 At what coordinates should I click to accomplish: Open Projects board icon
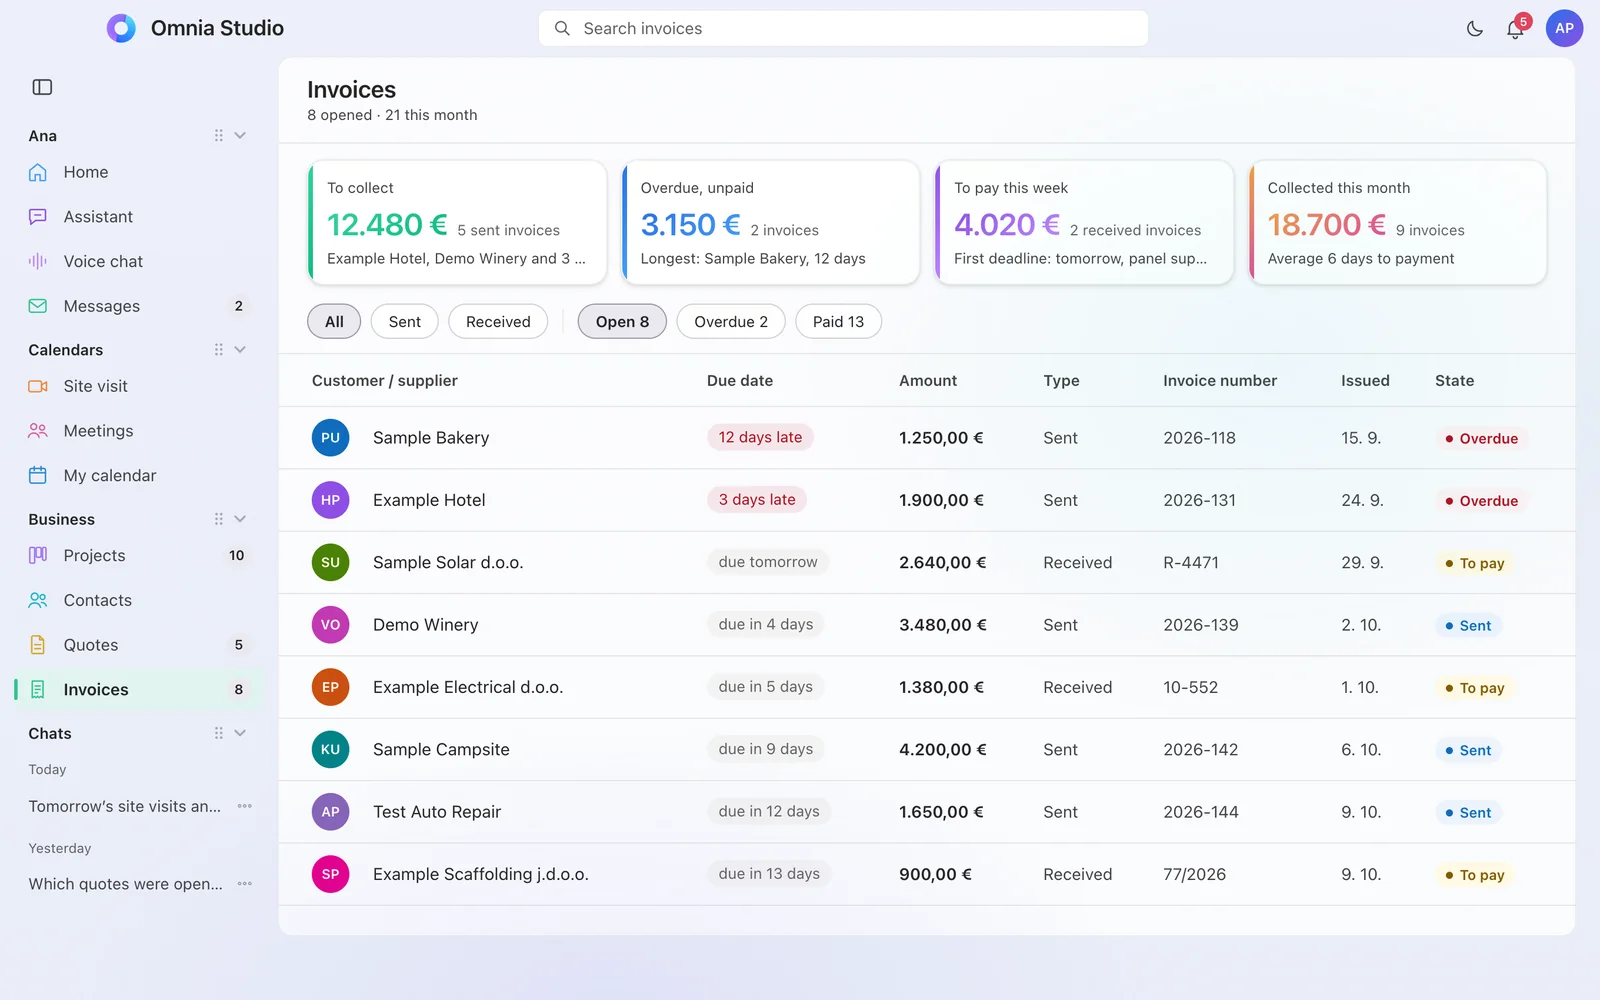(x=38, y=555)
